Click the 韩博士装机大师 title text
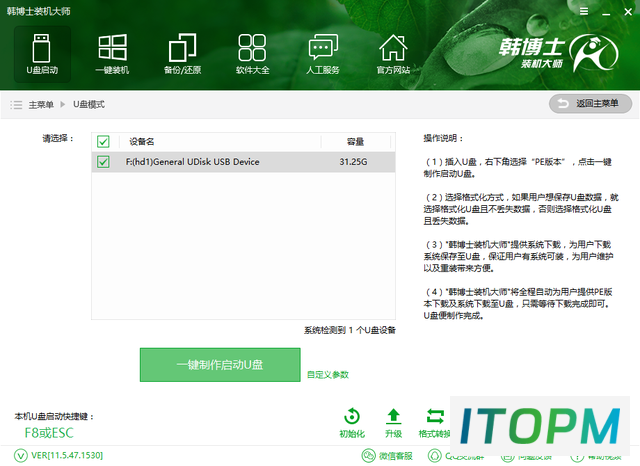The image size is (640, 466). tap(38, 11)
